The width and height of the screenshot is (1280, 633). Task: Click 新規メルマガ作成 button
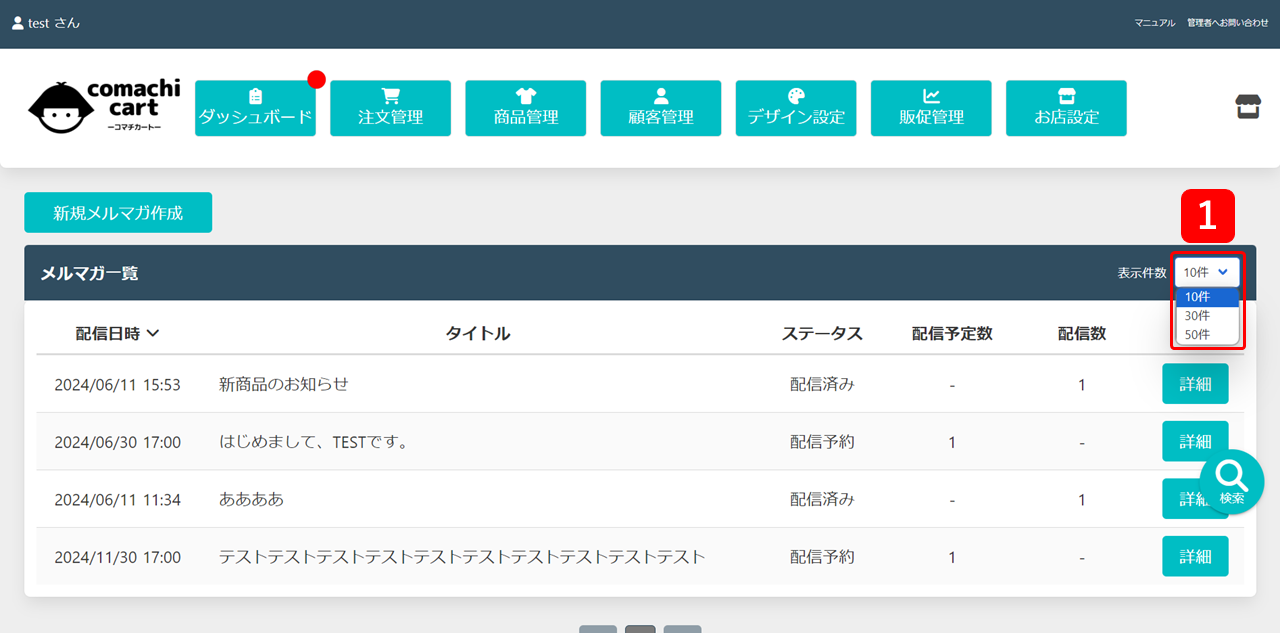pos(118,212)
